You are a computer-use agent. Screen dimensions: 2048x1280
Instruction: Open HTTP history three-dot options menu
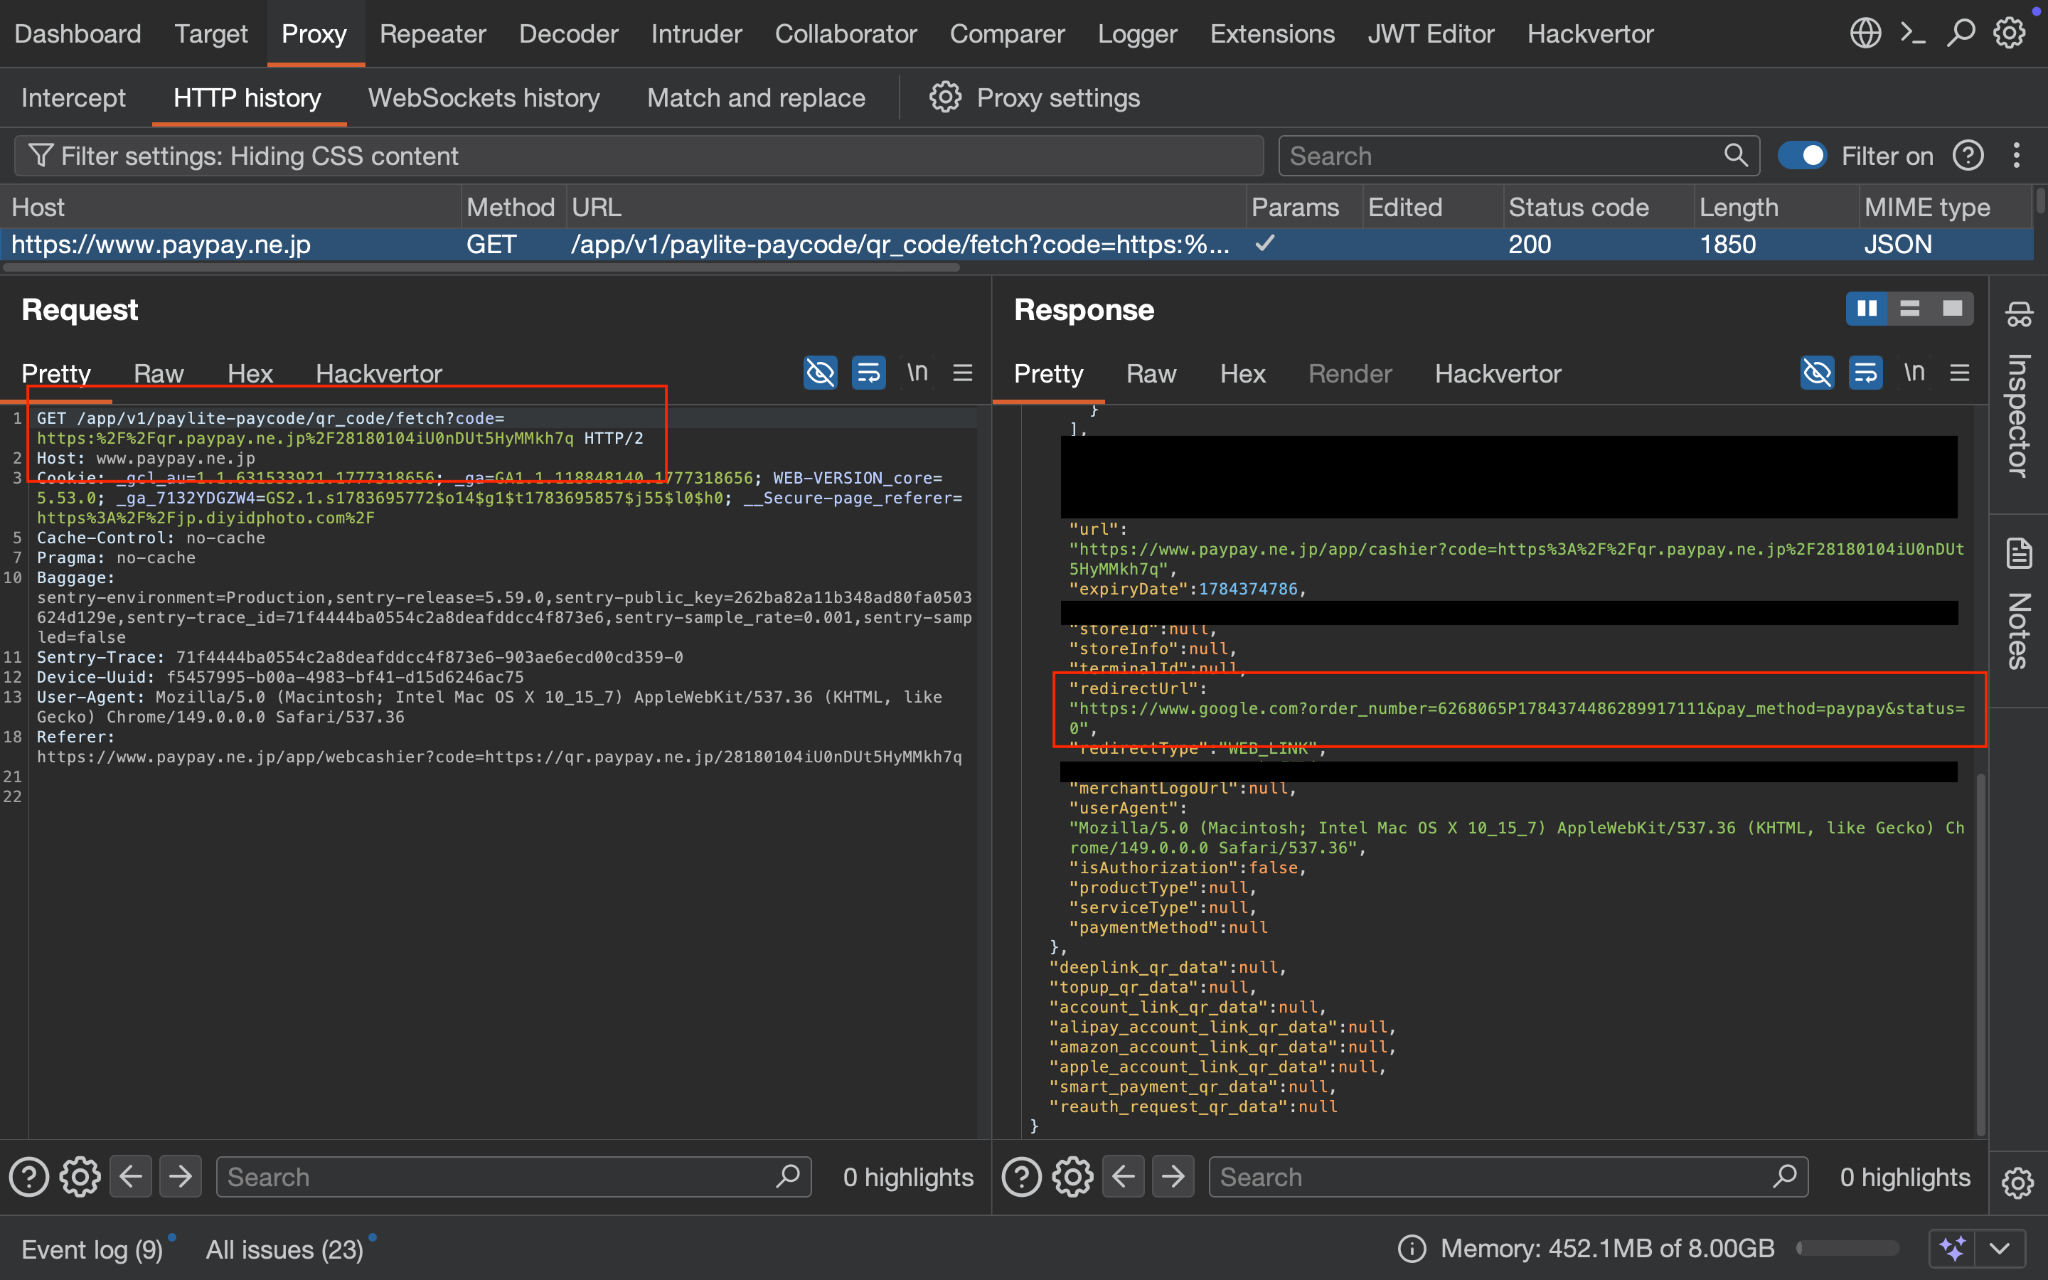pos(2016,156)
